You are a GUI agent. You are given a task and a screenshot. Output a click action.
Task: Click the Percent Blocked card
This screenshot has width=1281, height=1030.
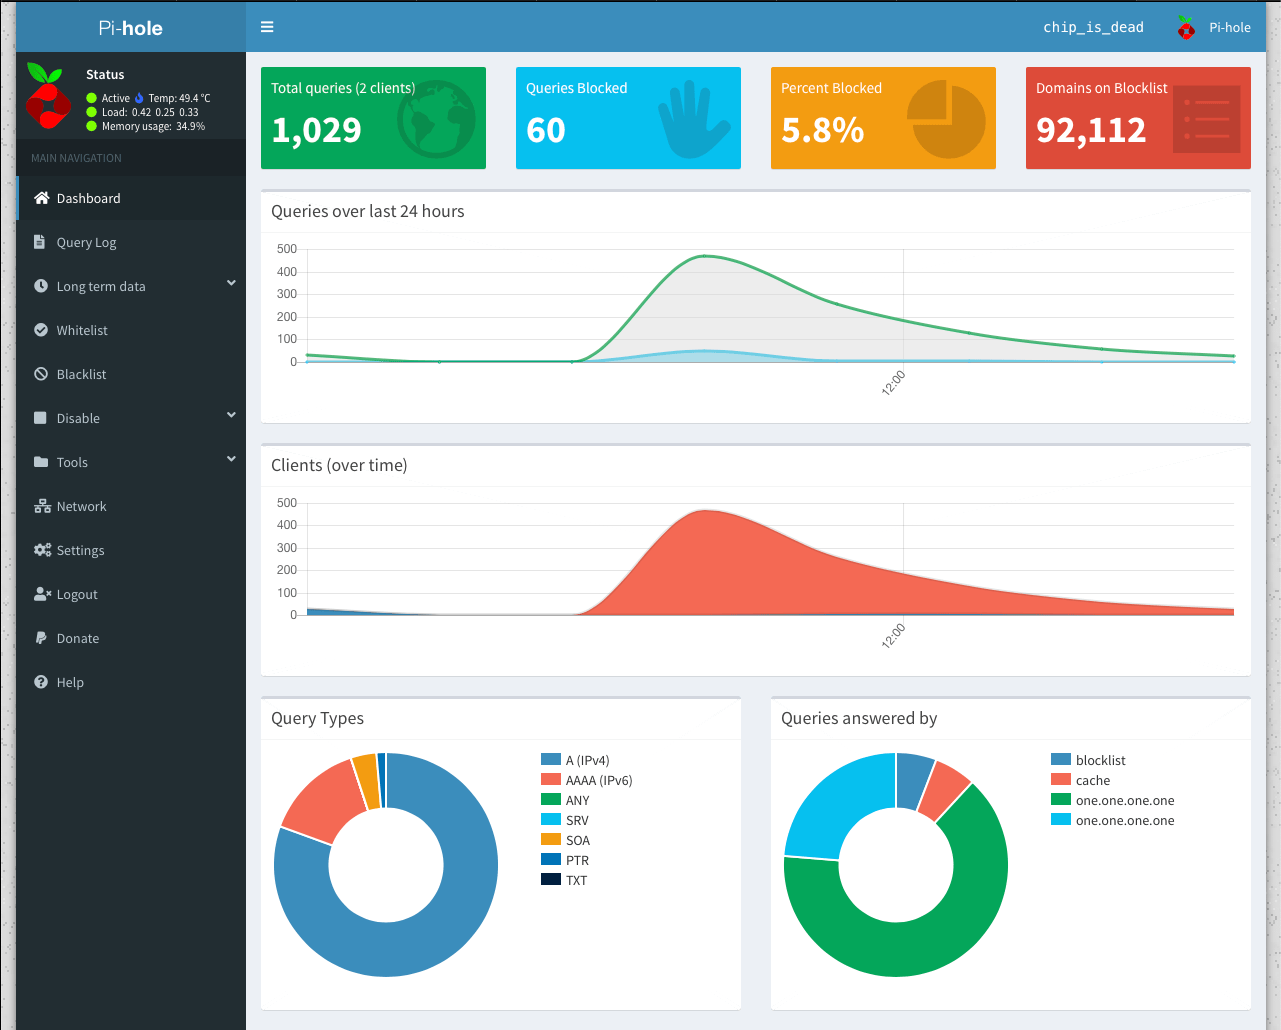click(883, 118)
